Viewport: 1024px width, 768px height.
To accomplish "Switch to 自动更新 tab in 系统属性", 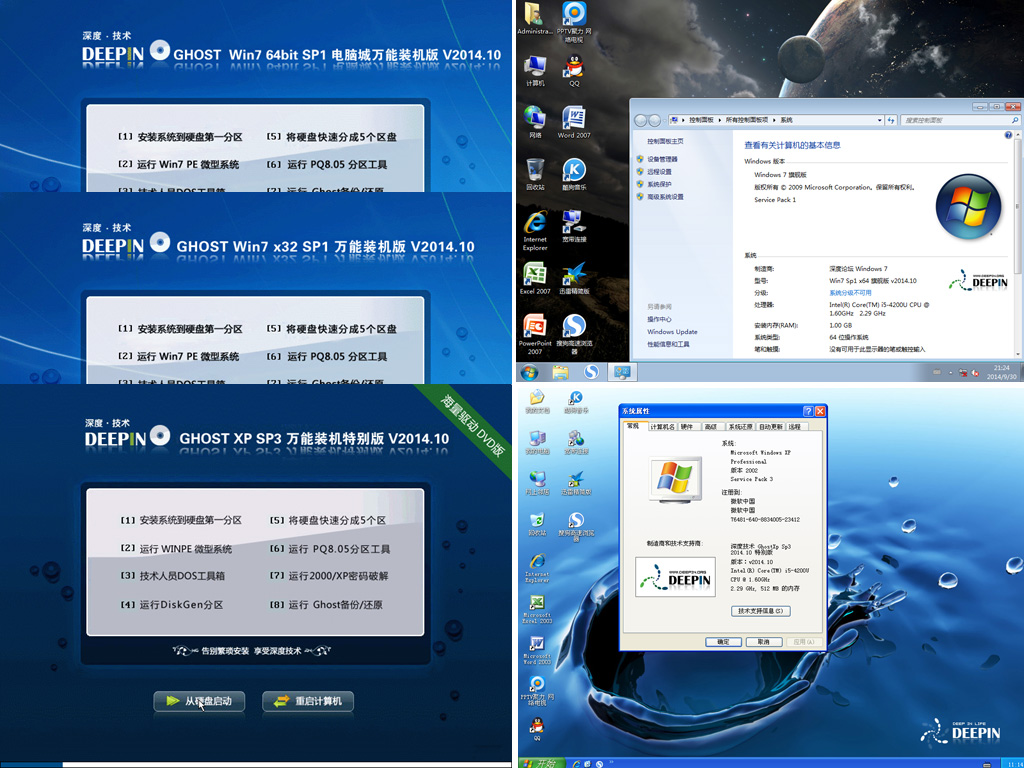I will 771,426.
